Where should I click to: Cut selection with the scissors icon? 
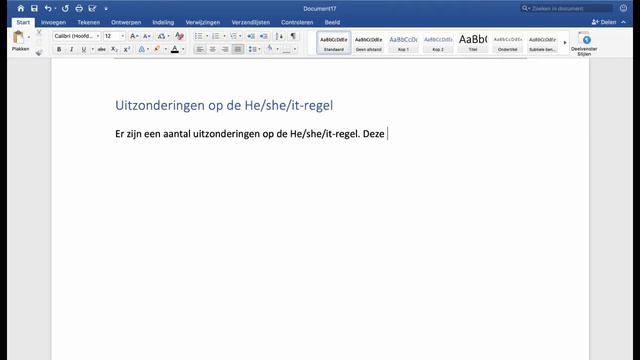point(39,32)
